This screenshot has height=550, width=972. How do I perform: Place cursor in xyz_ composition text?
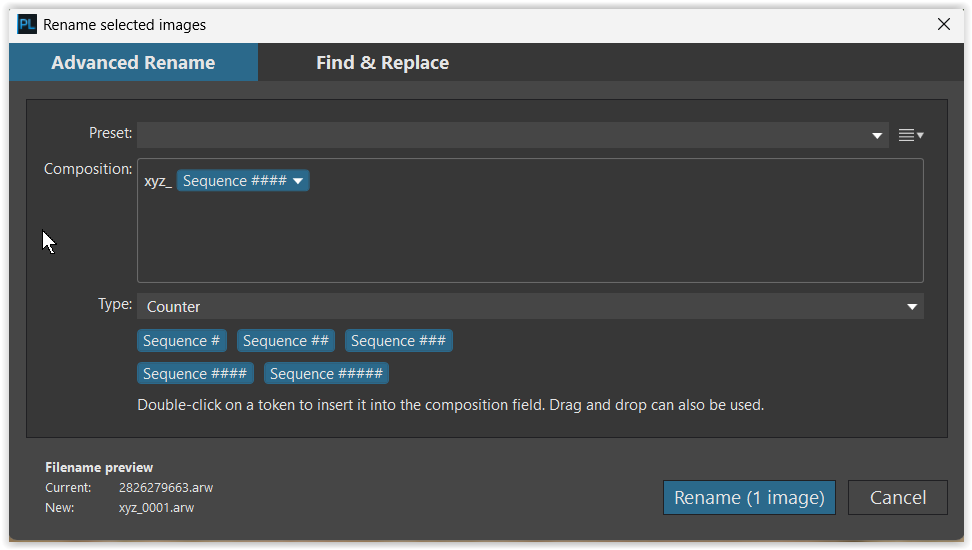157,181
